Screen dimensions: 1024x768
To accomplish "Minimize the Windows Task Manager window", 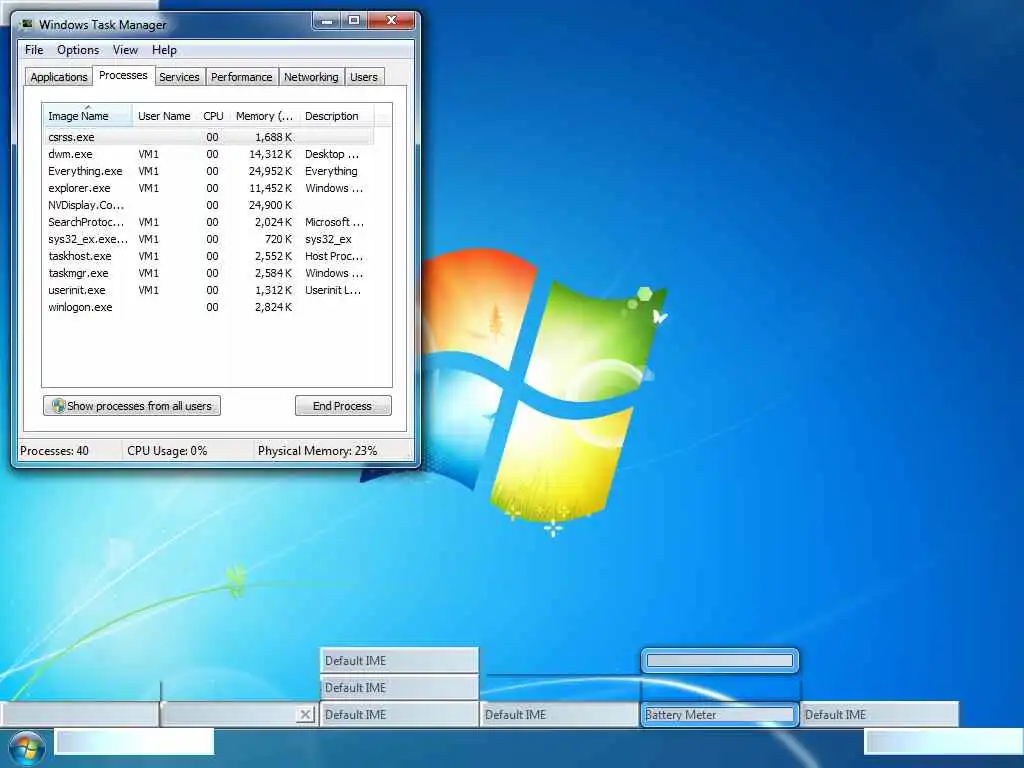I will click(327, 21).
